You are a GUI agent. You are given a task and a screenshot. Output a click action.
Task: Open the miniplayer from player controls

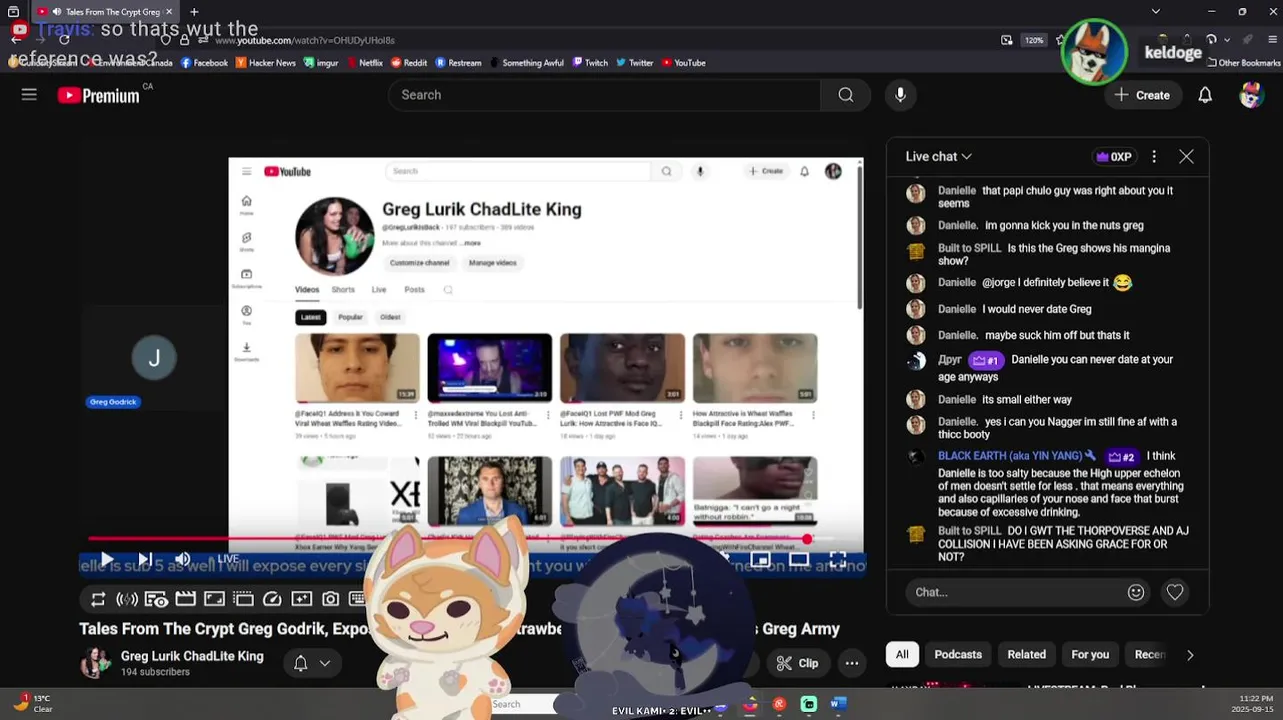coord(761,559)
